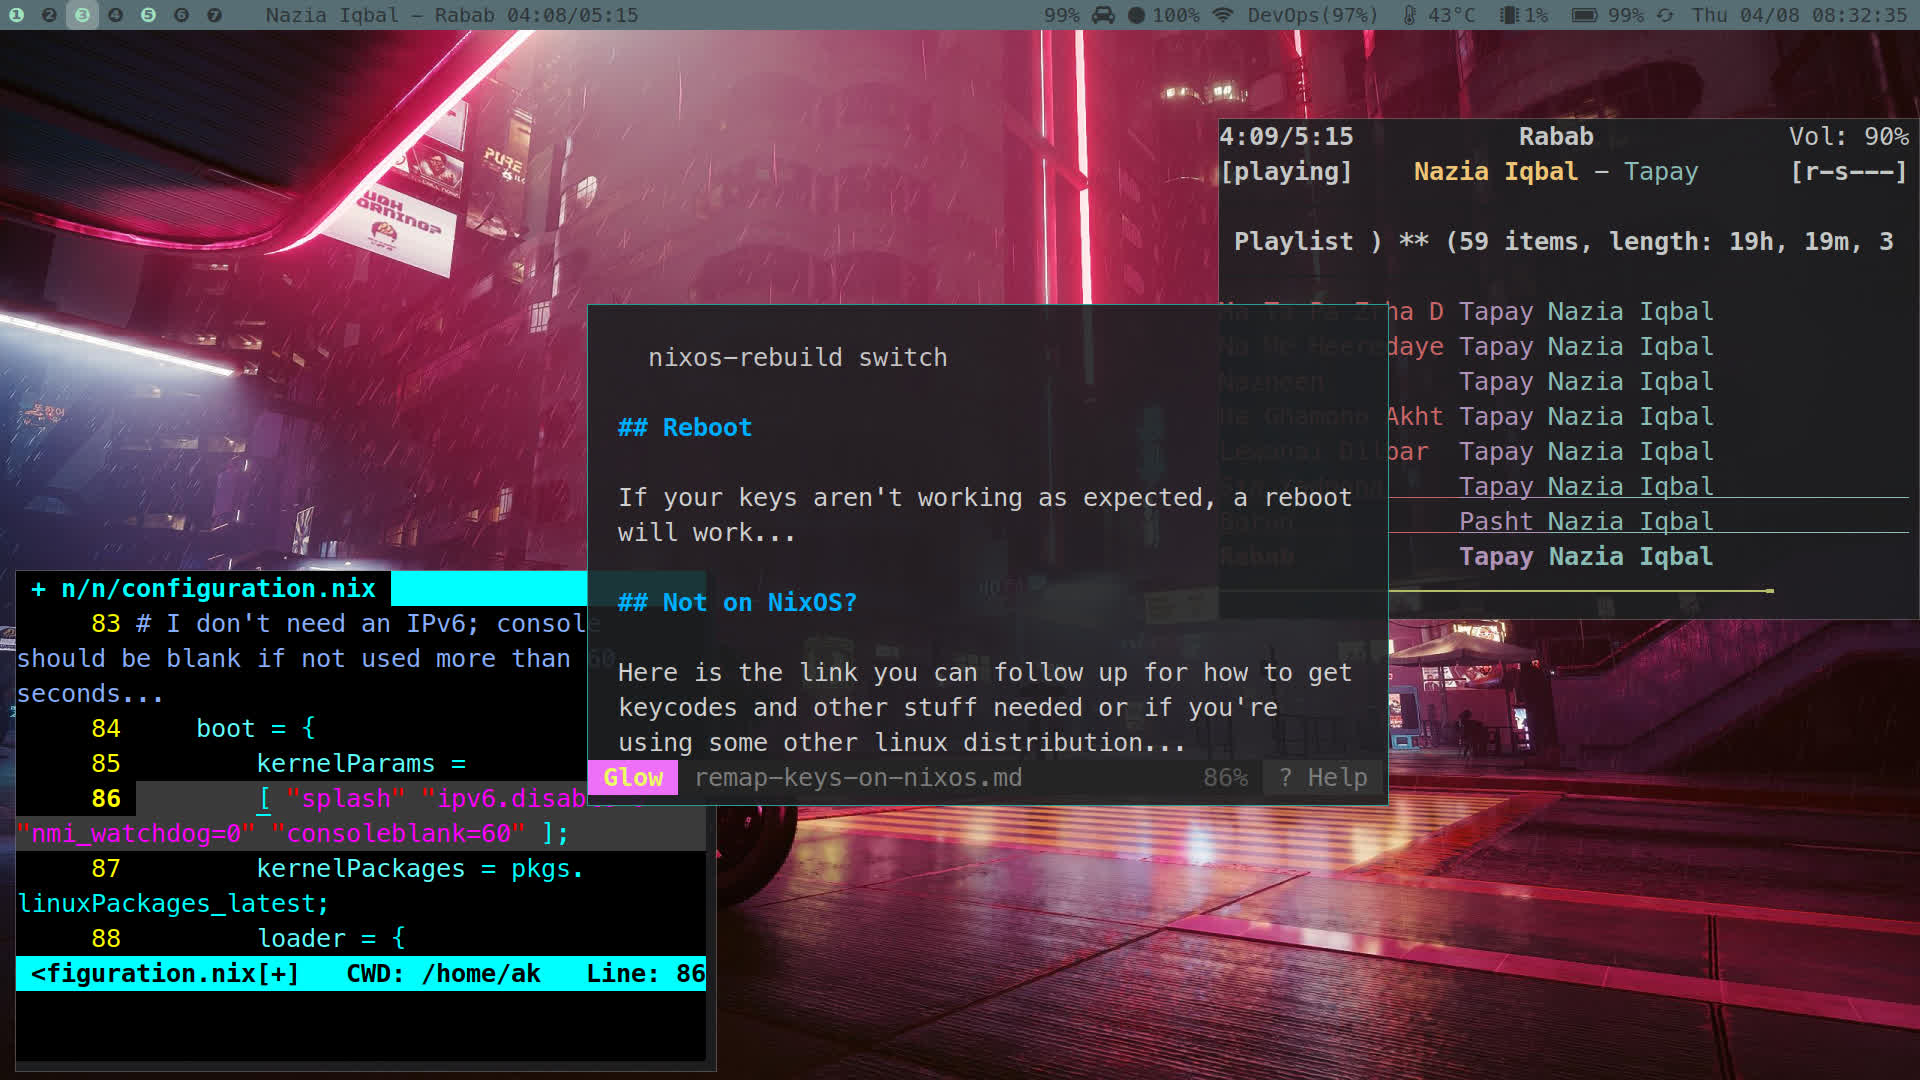Click the car icon in status bar
The height and width of the screenshot is (1080, 1920).
coord(1103,15)
